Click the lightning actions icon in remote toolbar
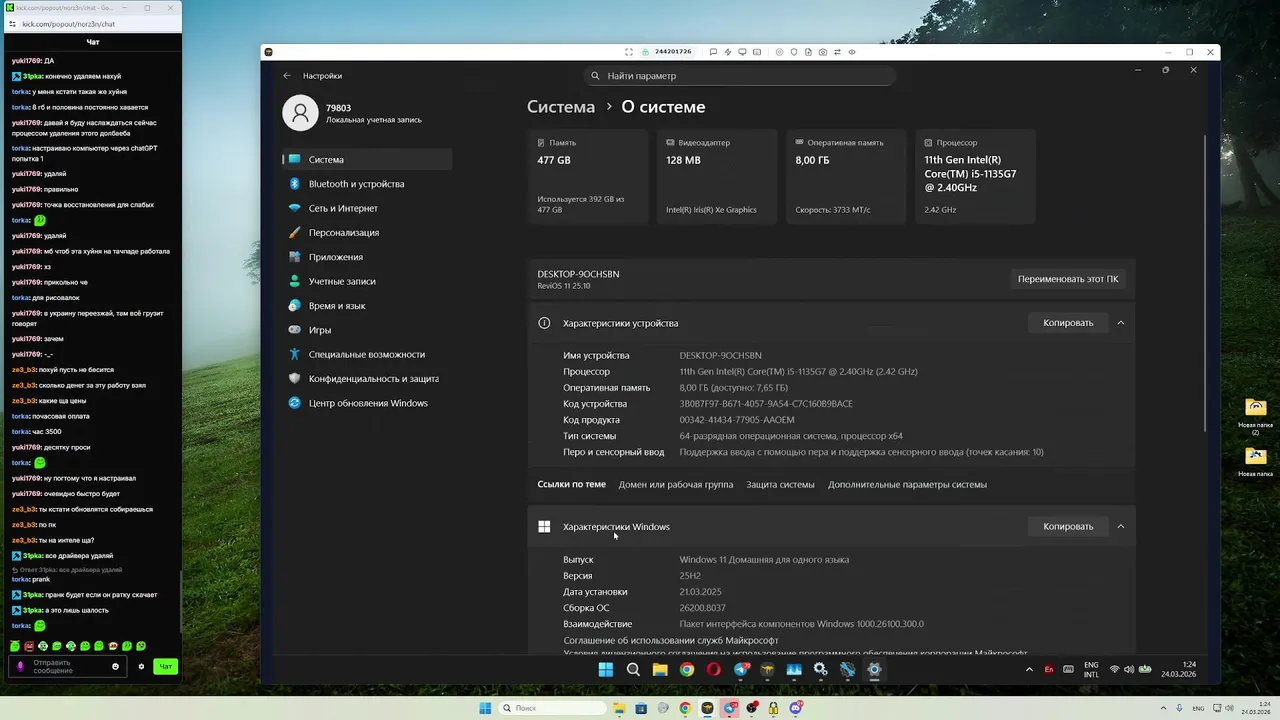1280x720 pixels. click(x=728, y=52)
